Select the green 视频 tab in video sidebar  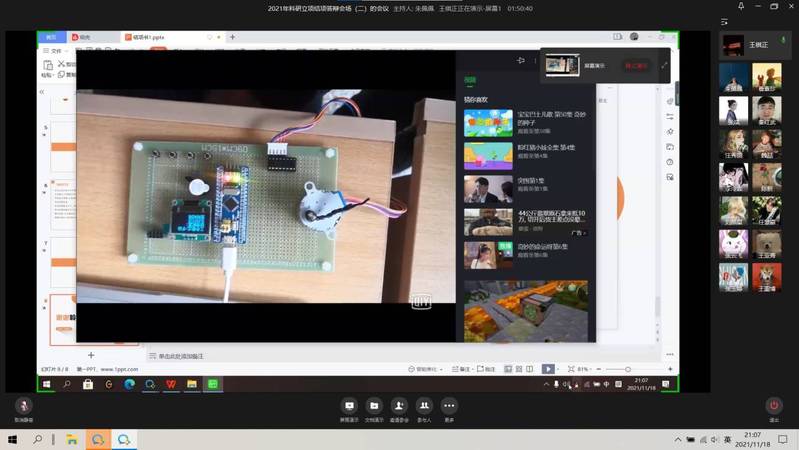coord(470,80)
